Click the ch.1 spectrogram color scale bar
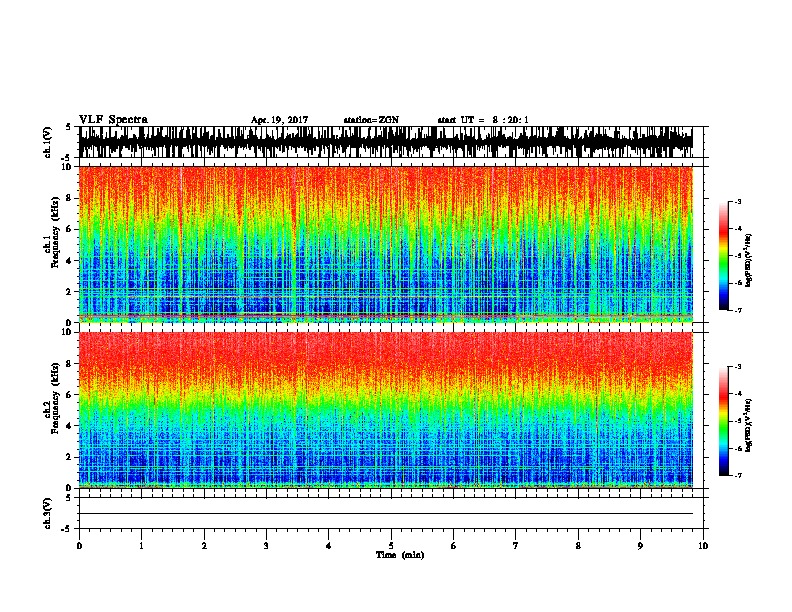 point(723,256)
